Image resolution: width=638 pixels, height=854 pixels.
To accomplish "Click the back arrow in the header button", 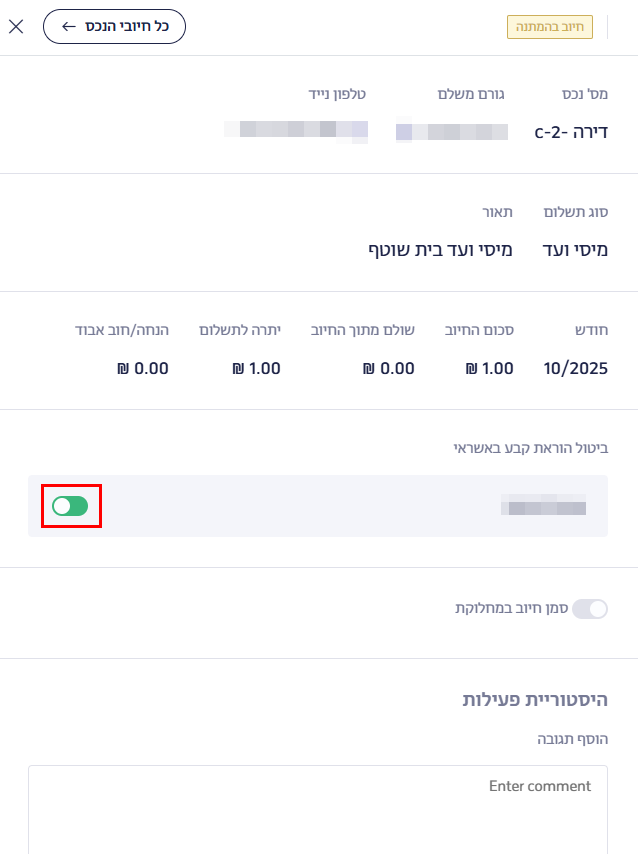I will pyautogui.click(x=69, y=27).
